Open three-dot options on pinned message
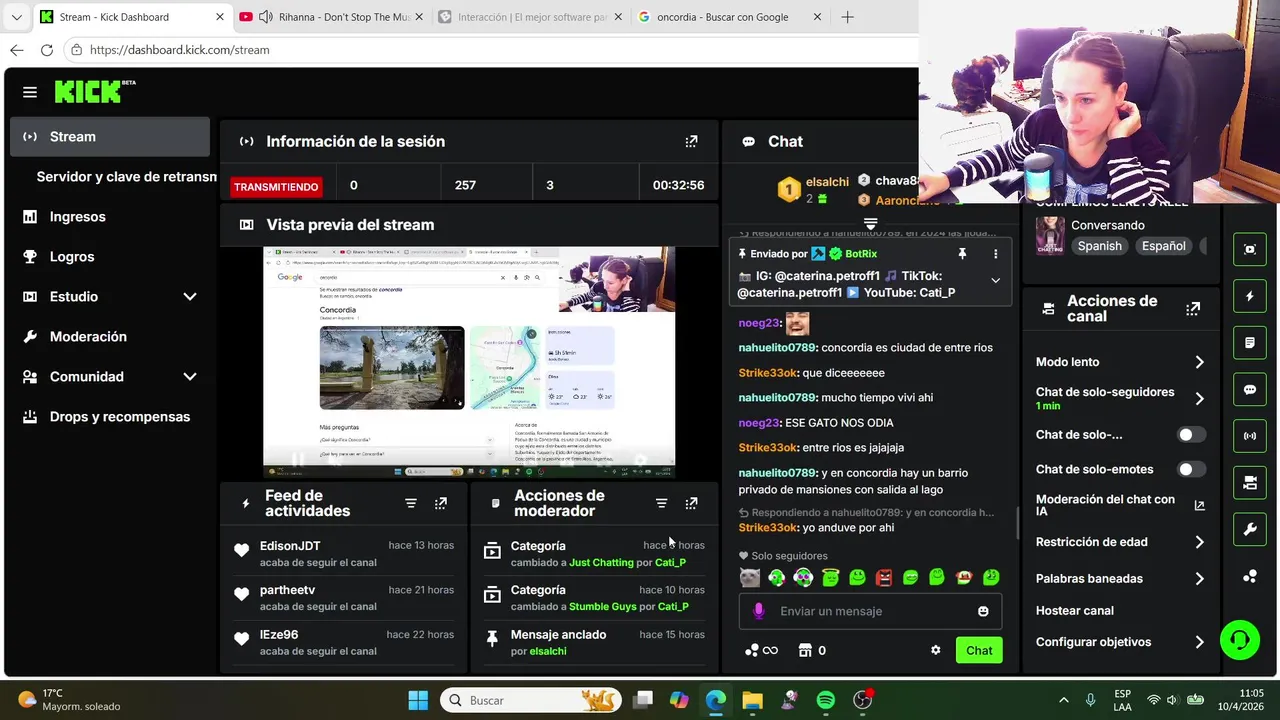The height and width of the screenshot is (720, 1280). 995,254
